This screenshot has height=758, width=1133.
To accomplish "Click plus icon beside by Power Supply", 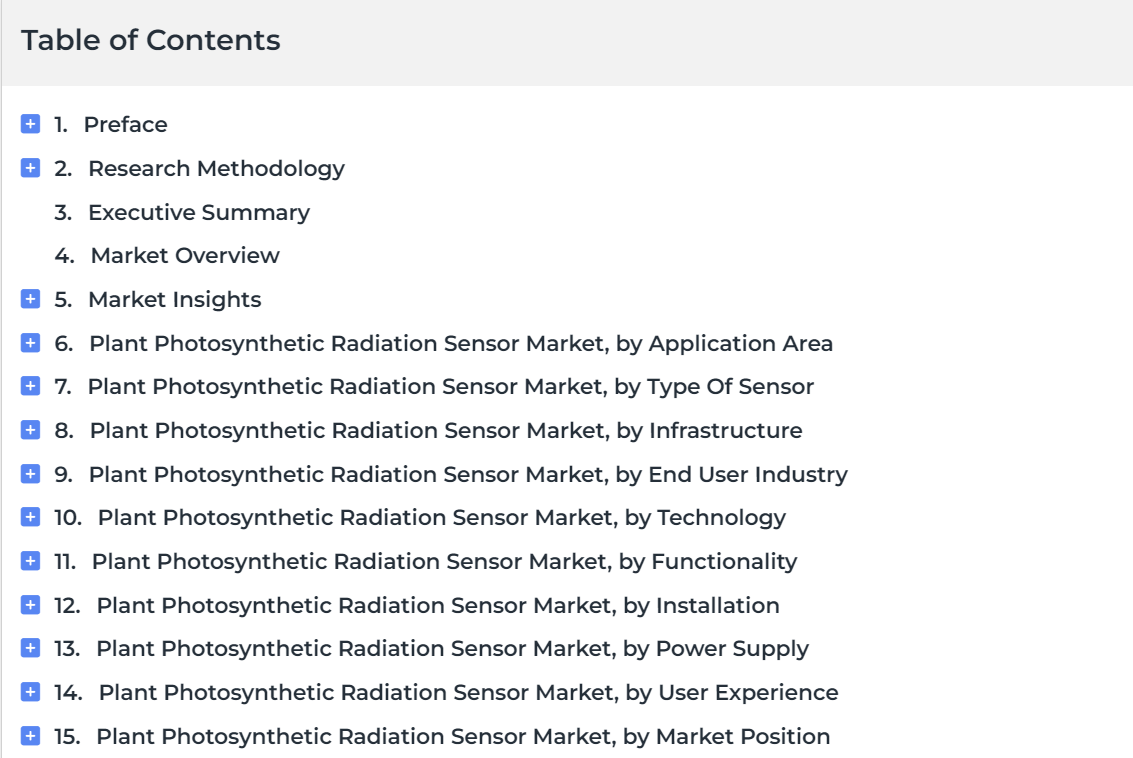I will tap(30, 649).
